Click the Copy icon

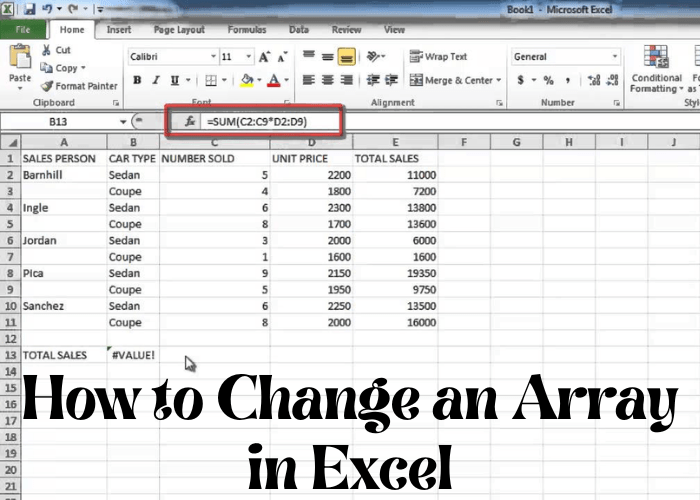46,68
